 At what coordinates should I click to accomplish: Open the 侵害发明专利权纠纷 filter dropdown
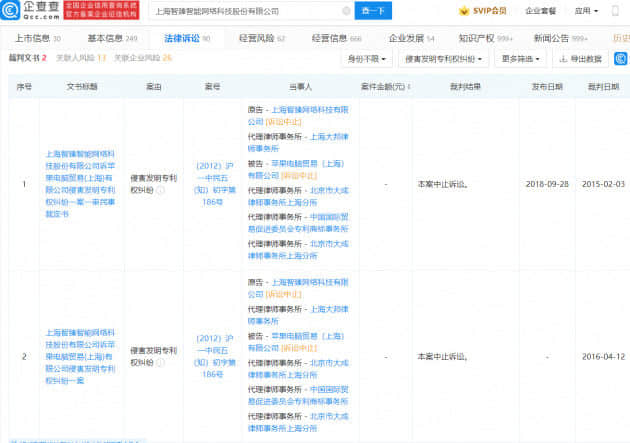pos(443,59)
